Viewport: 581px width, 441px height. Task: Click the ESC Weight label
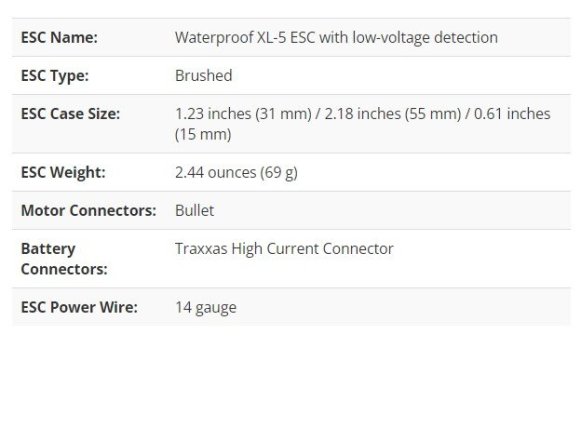coord(63,173)
